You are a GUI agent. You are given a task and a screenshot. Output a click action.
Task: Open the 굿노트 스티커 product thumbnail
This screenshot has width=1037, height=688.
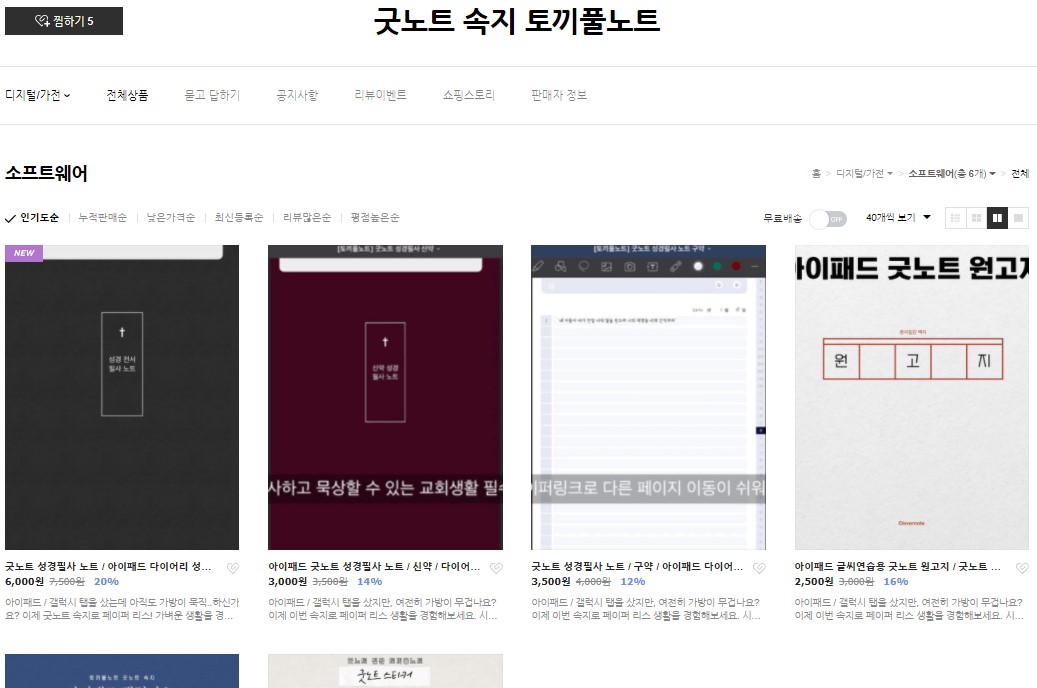point(385,671)
